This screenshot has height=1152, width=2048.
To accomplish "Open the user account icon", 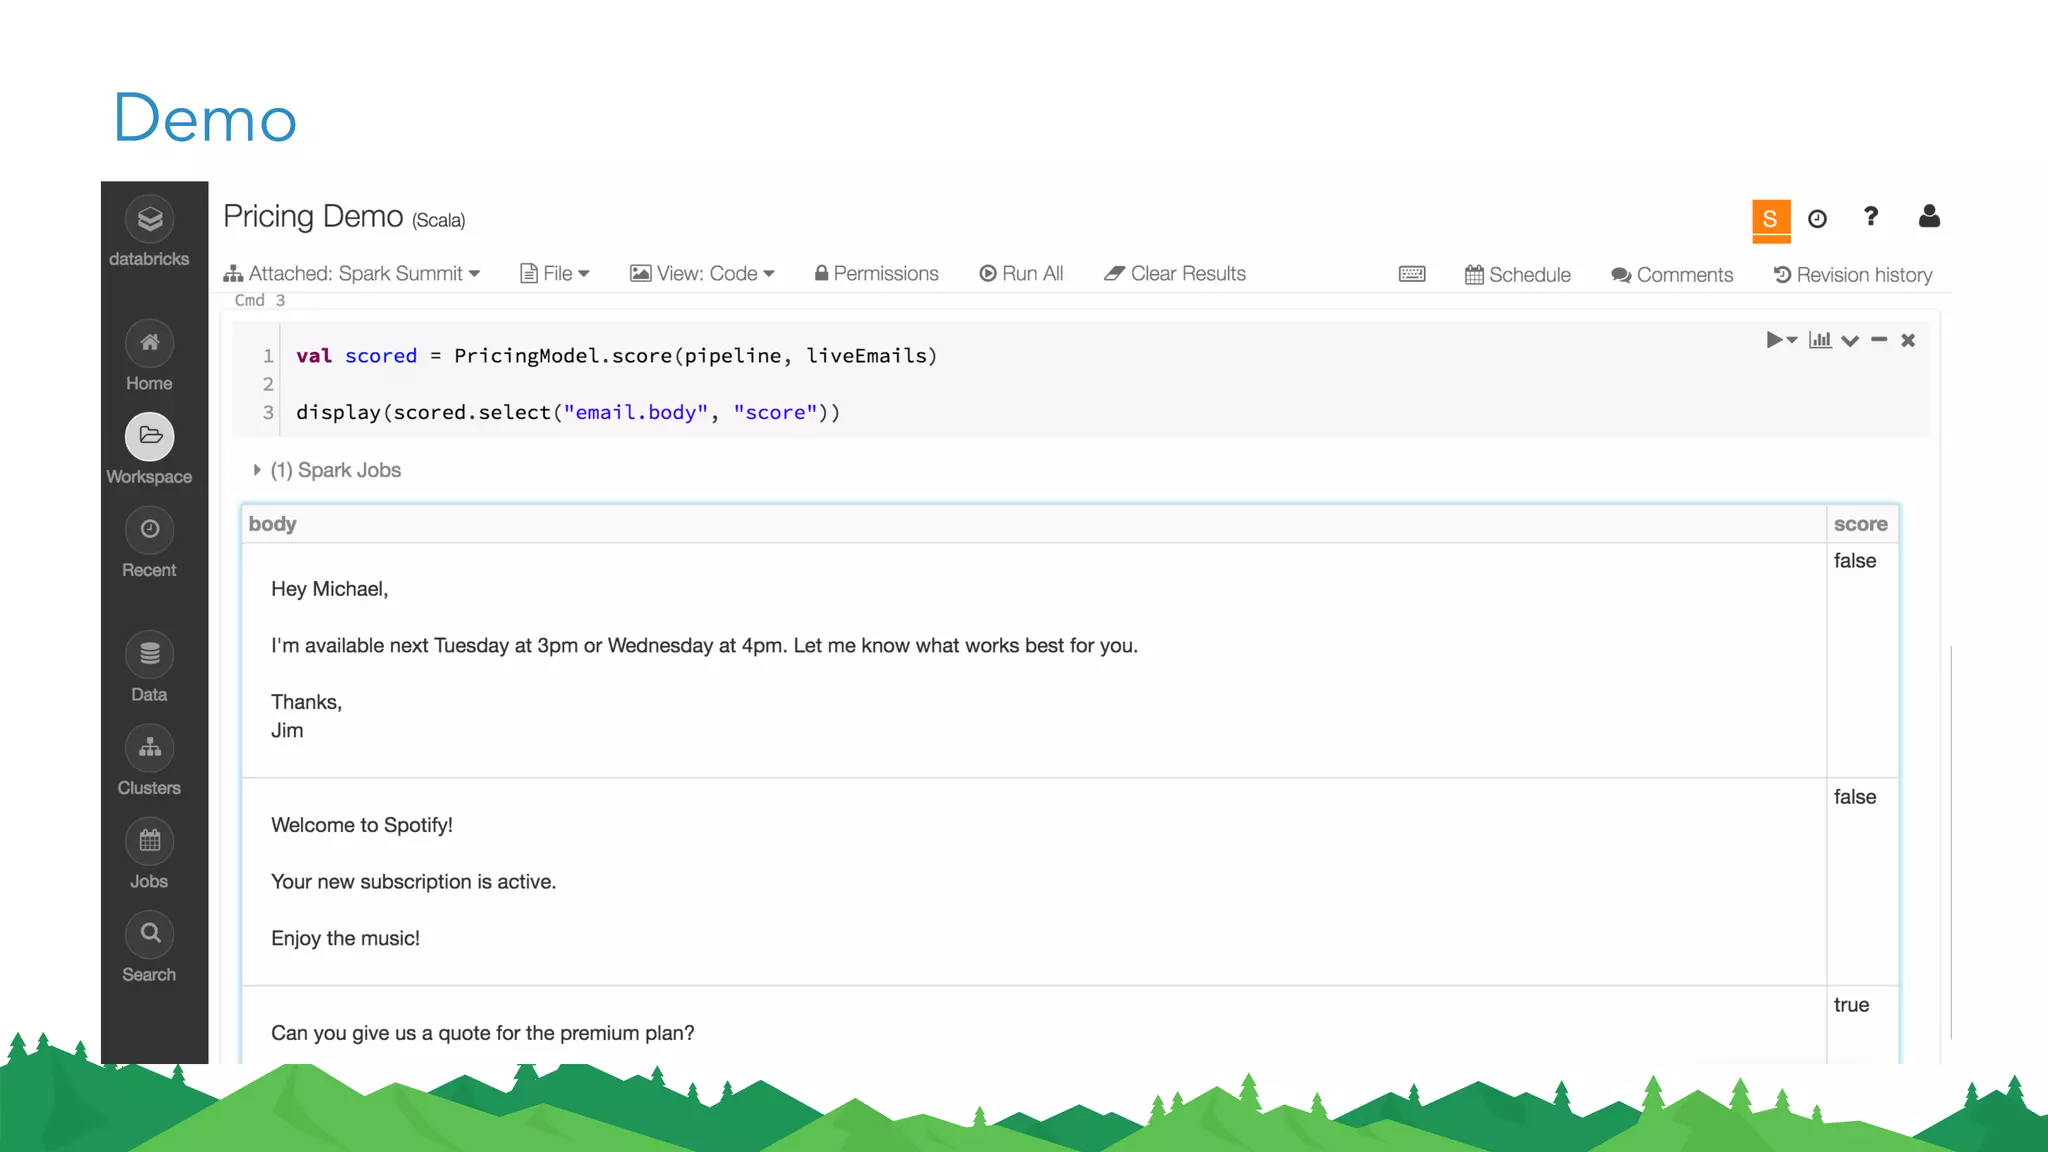I will click(1929, 216).
